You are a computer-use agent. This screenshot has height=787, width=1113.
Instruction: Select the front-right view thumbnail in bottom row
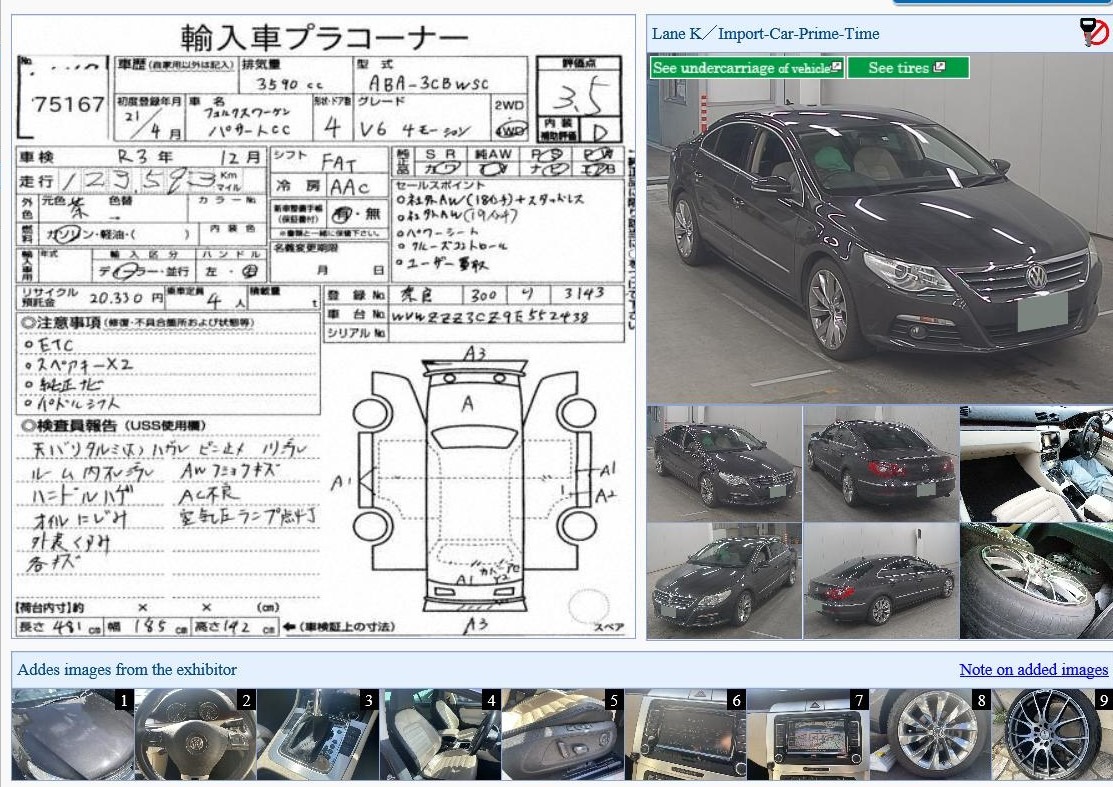pos(724,581)
